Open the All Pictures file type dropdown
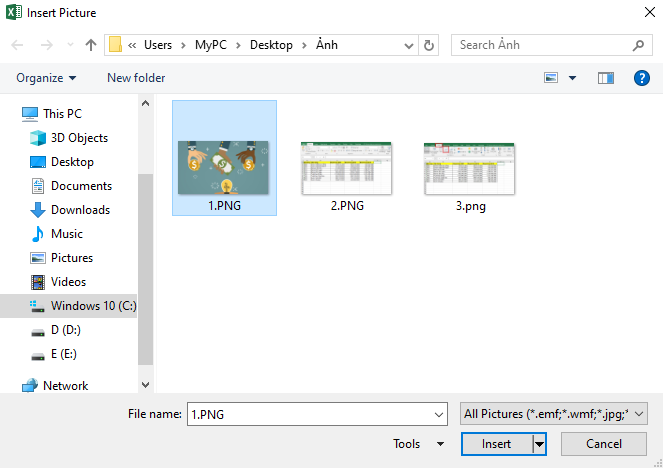The height and width of the screenshot is (468, 663). click(x=553, y=414)
